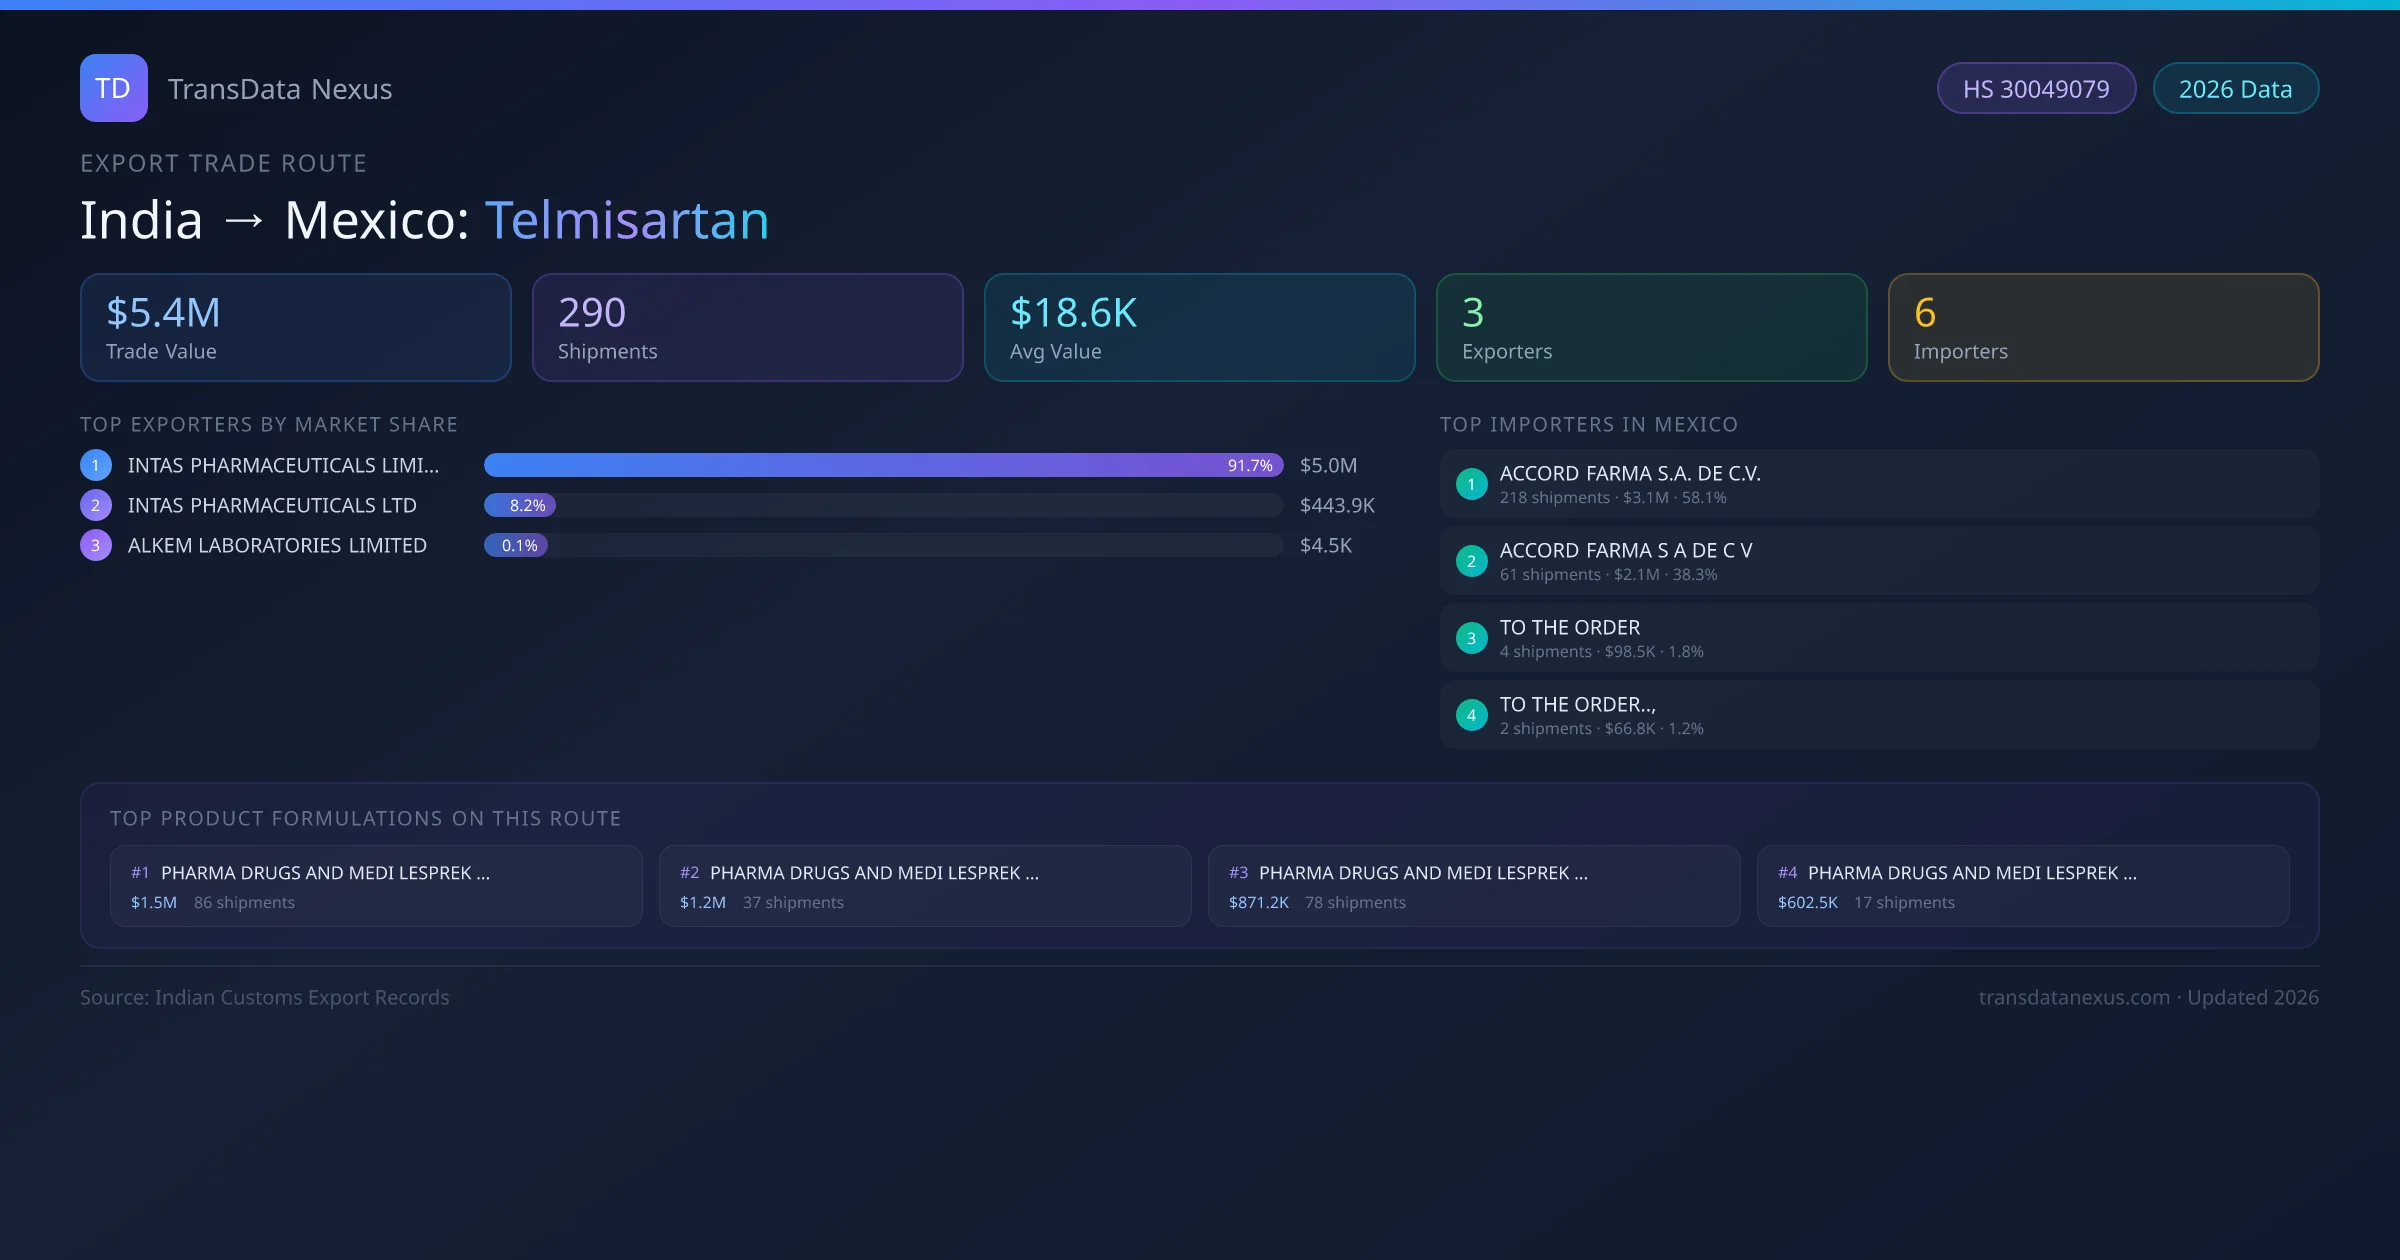Open formulation #1 card worth $1.5M
This screenshot has width=2400, height=1260.
coord(376,886)
